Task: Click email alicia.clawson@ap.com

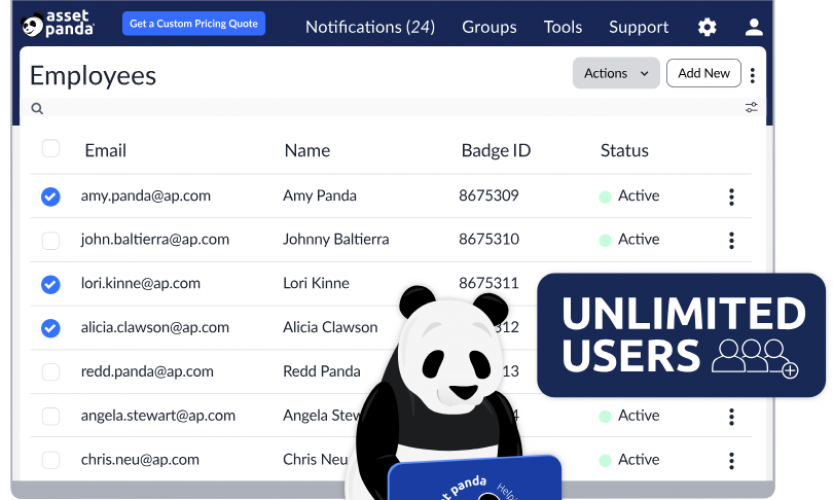Action: [x=155, y=327]
